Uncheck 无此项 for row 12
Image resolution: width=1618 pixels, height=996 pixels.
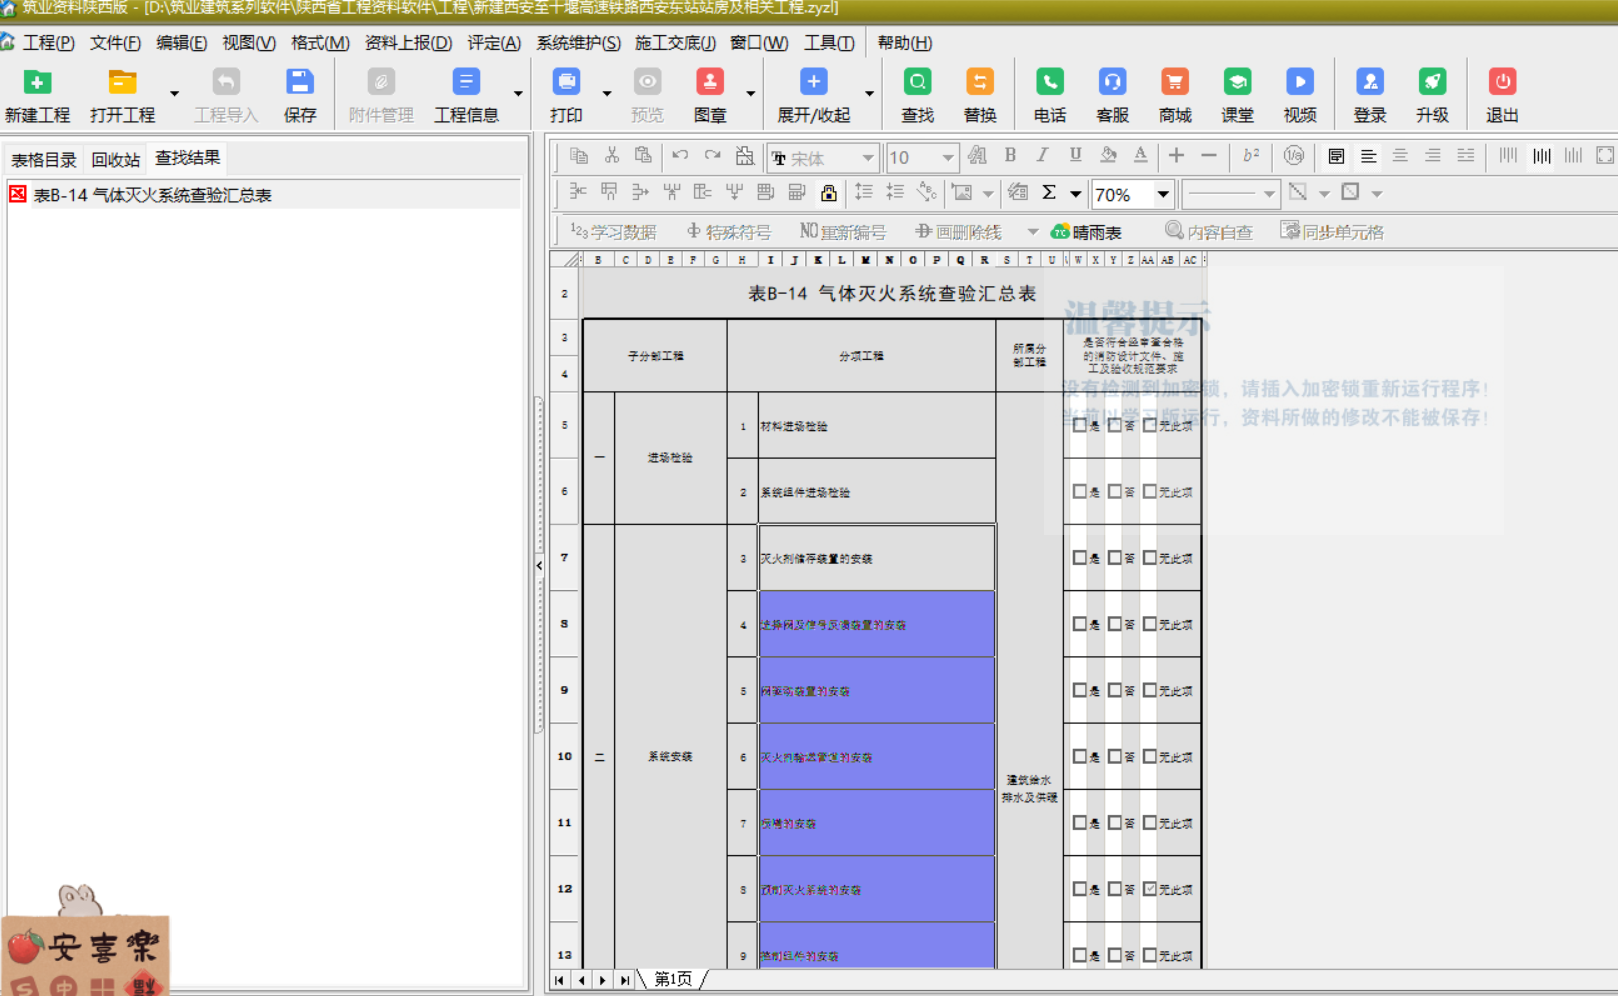coord(1150,889)
